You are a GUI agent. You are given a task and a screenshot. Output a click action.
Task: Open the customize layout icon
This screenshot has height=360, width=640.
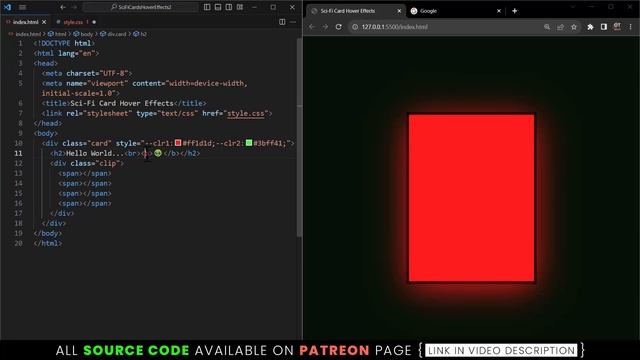[240, 7]
